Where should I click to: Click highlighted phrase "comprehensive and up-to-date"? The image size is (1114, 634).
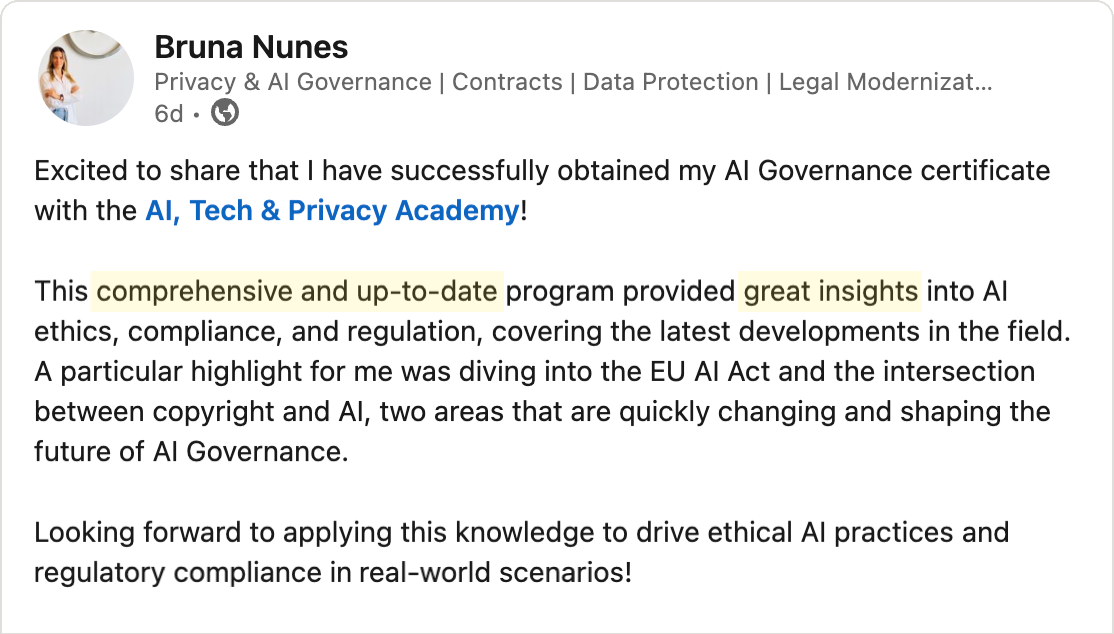tap(297, 292)
